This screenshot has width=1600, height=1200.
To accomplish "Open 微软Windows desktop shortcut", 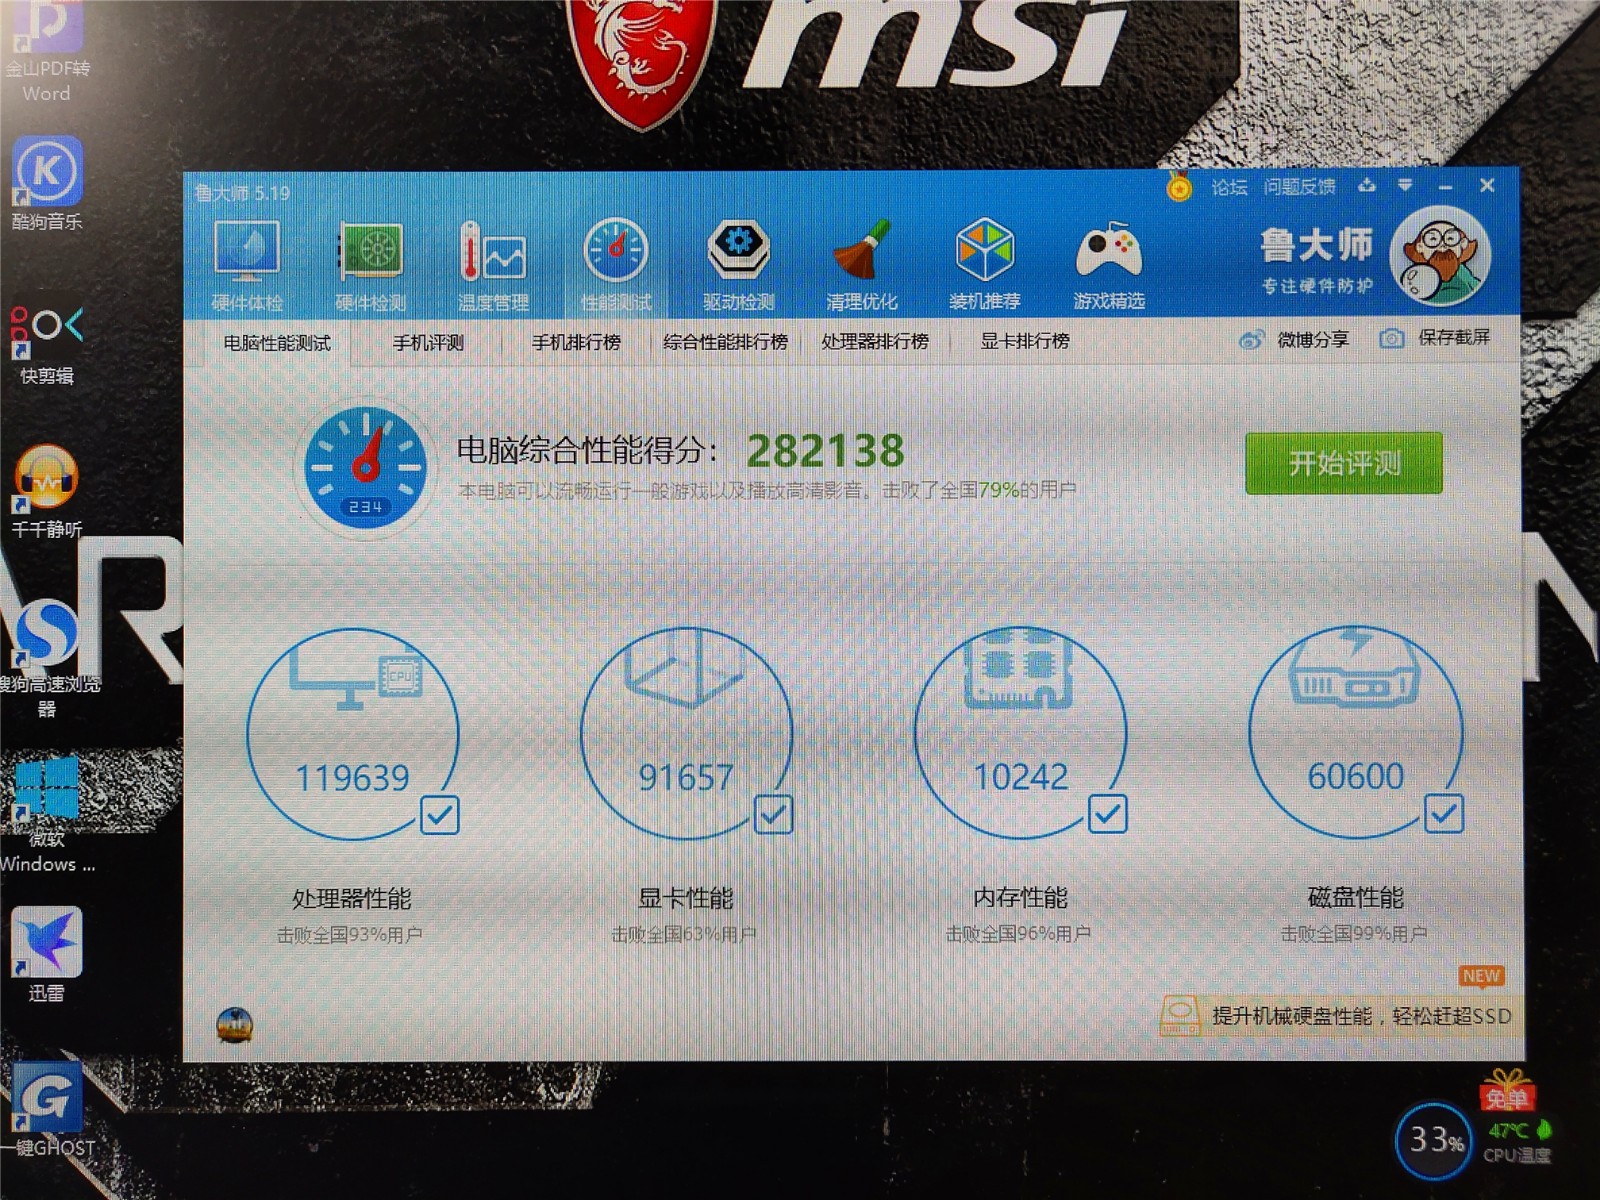I will (47, 815).
